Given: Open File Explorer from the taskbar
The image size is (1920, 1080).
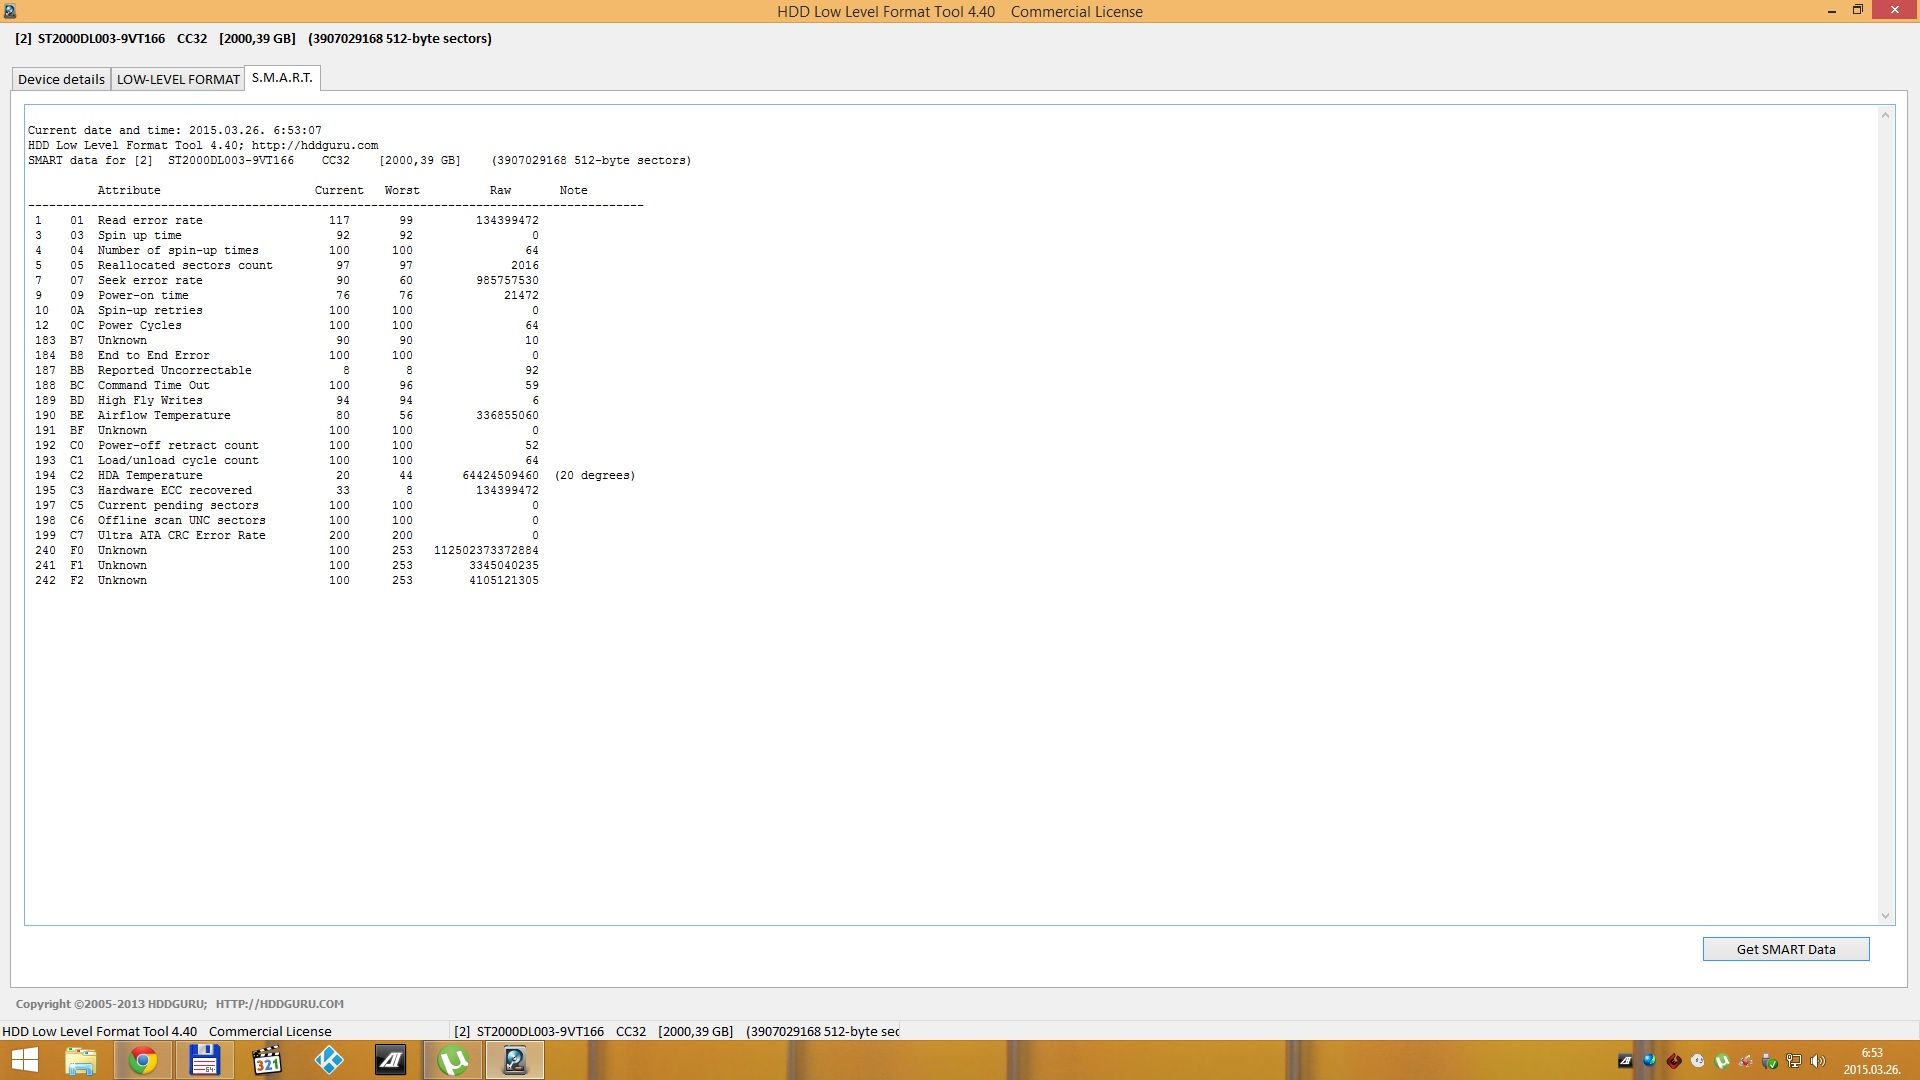Looking at the screenshot, I should coord(81,1060).
